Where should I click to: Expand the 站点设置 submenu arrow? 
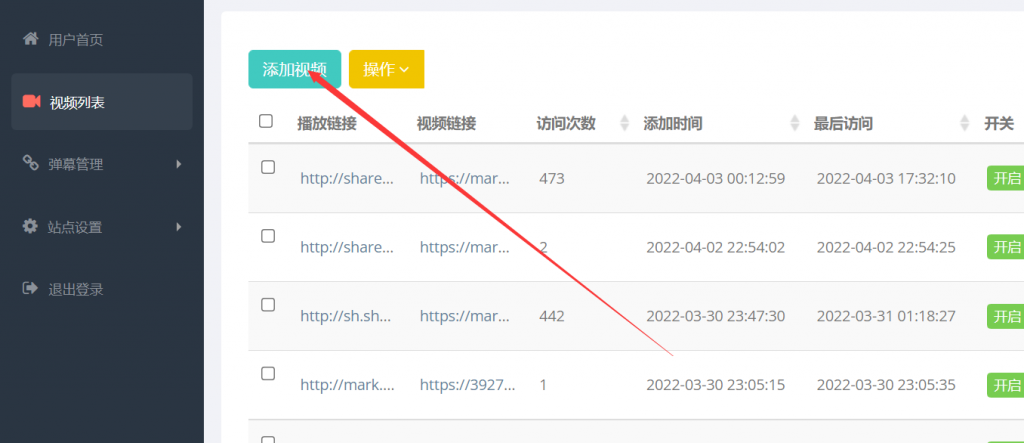[179, 227]
